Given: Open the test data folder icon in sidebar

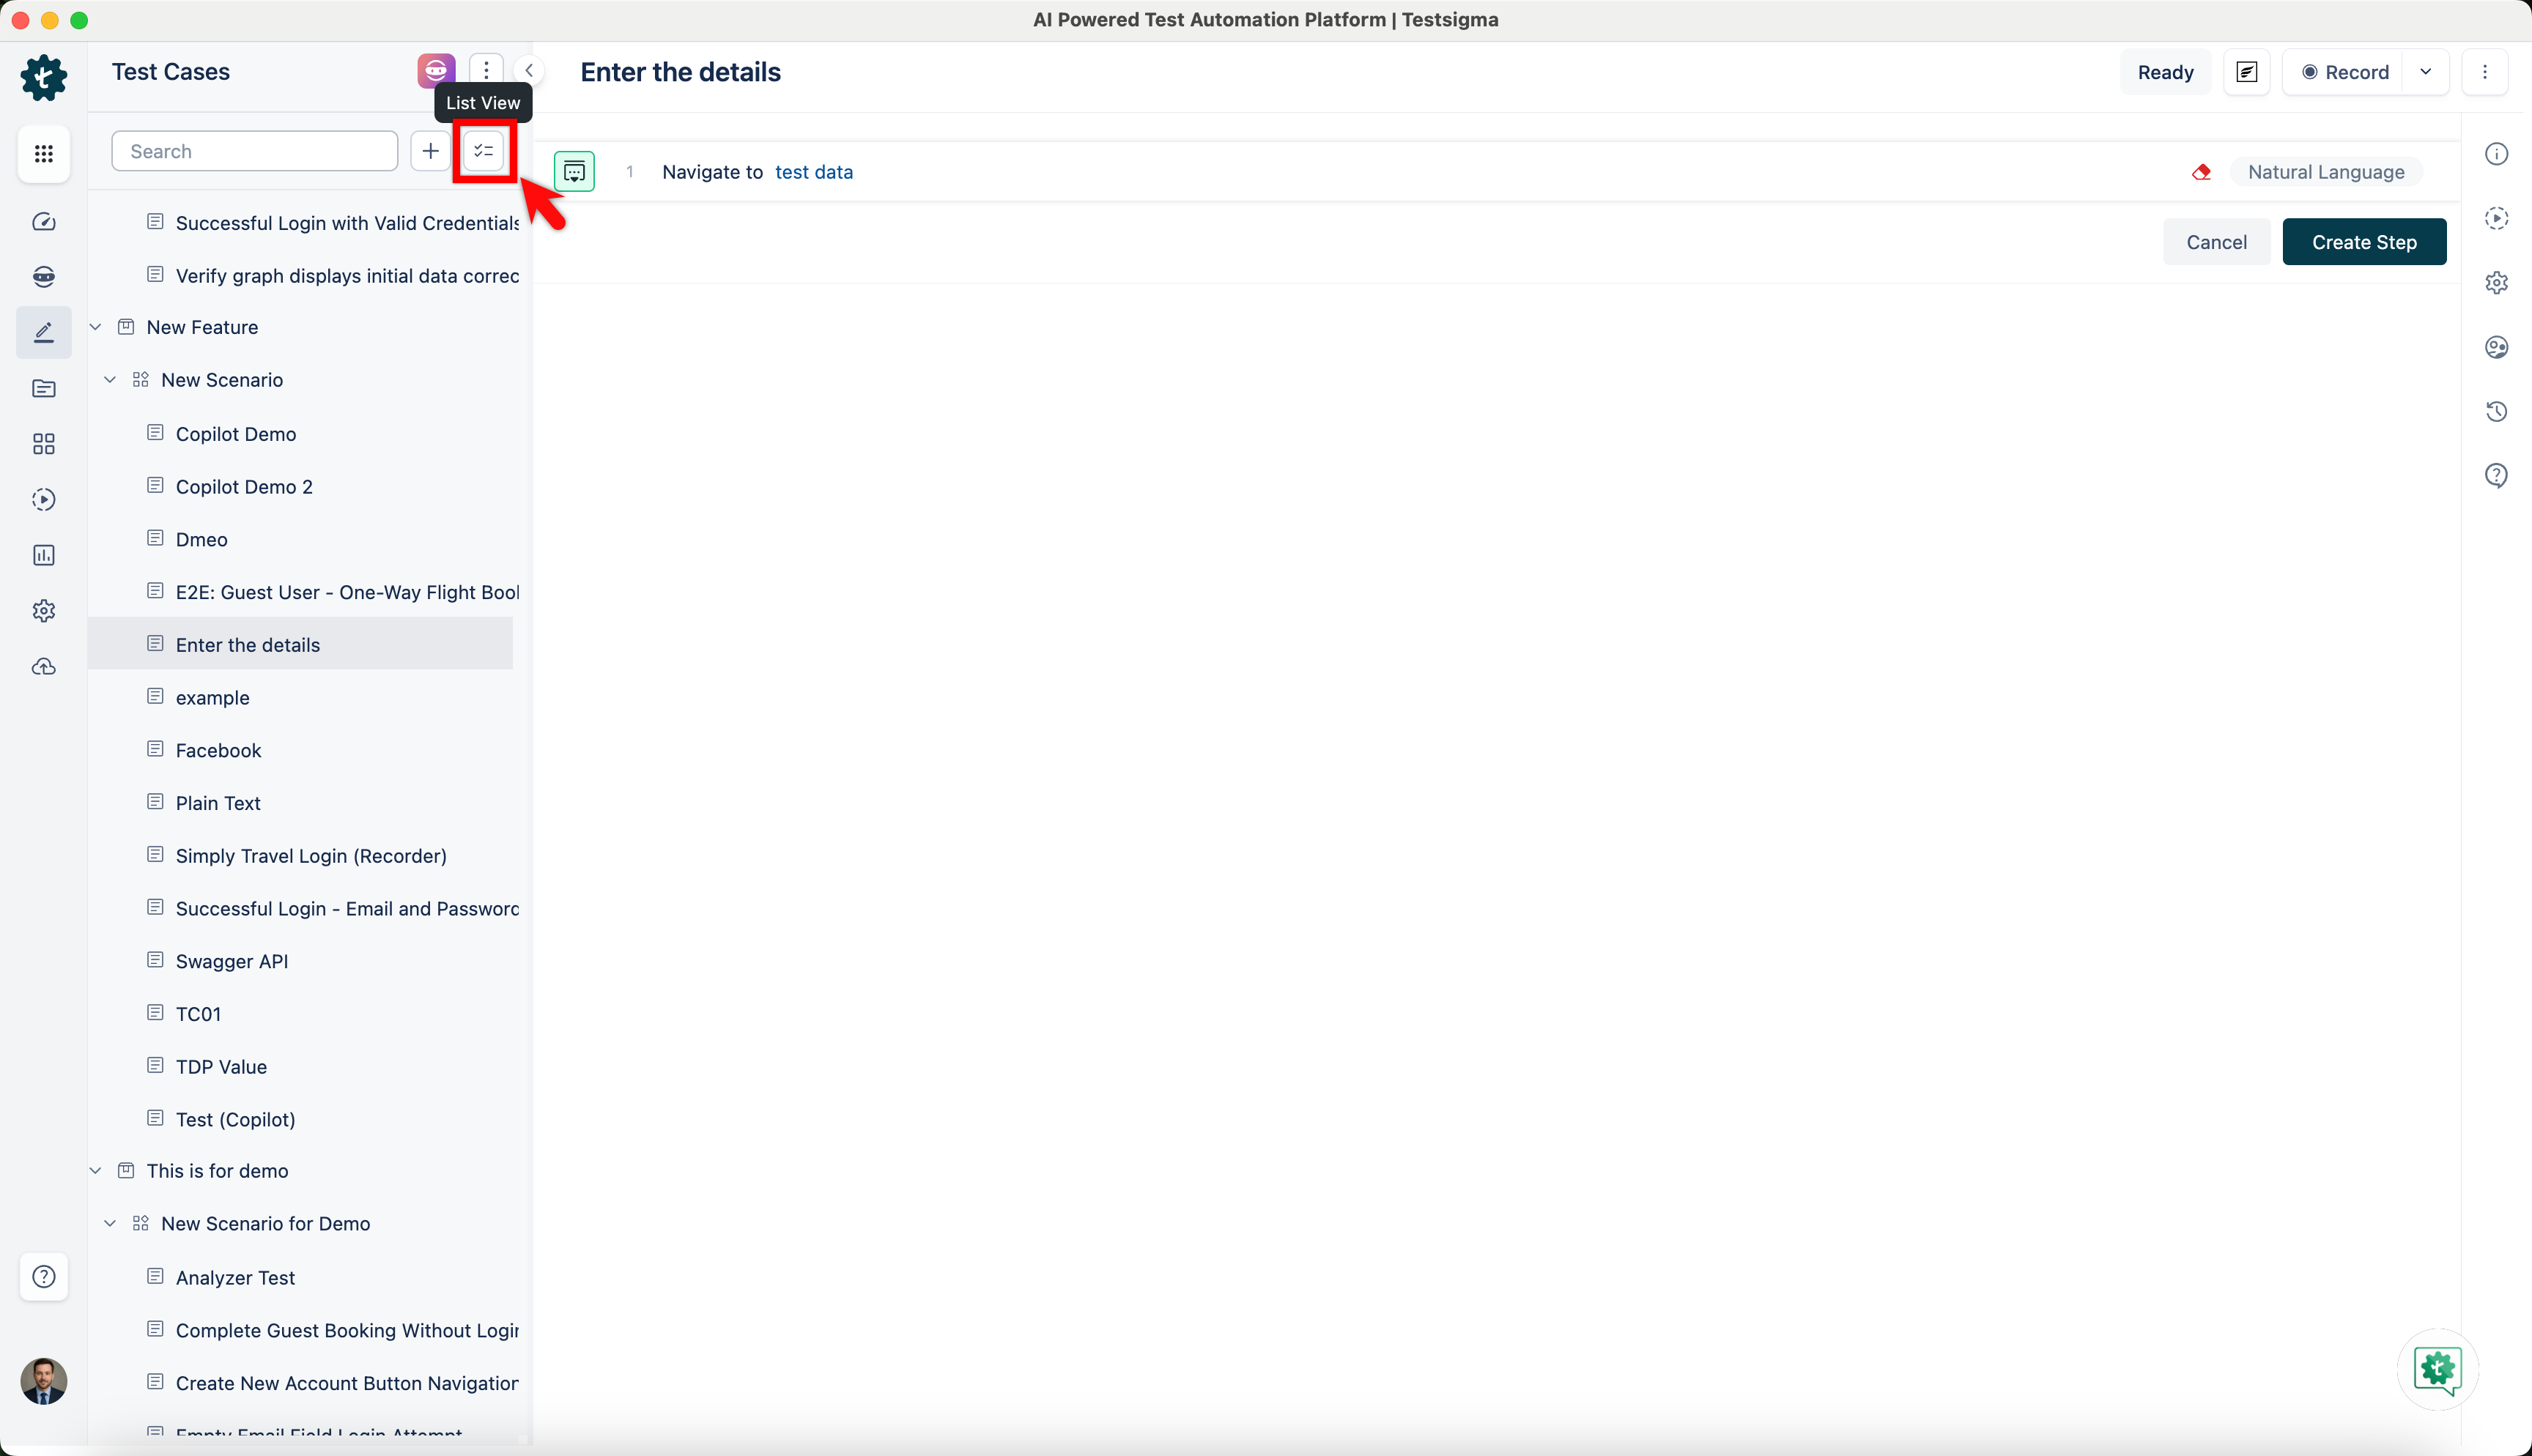Looking at the screenshot, I should 43,389.
